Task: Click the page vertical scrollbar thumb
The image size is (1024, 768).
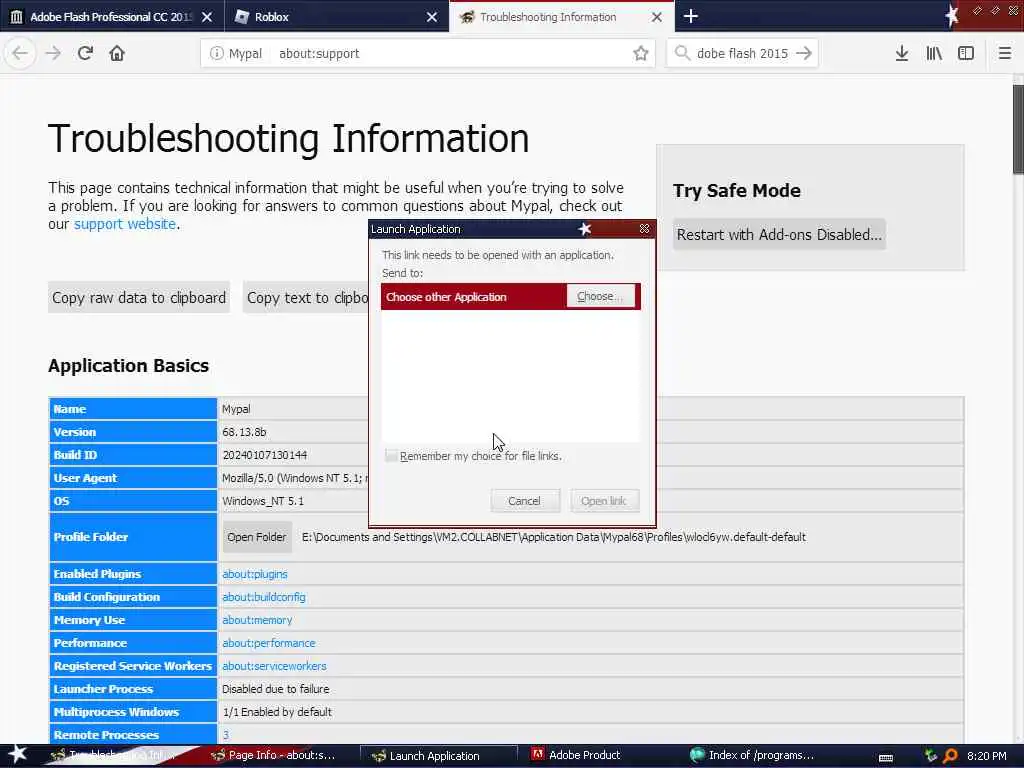Action: tap(1018, 129)
